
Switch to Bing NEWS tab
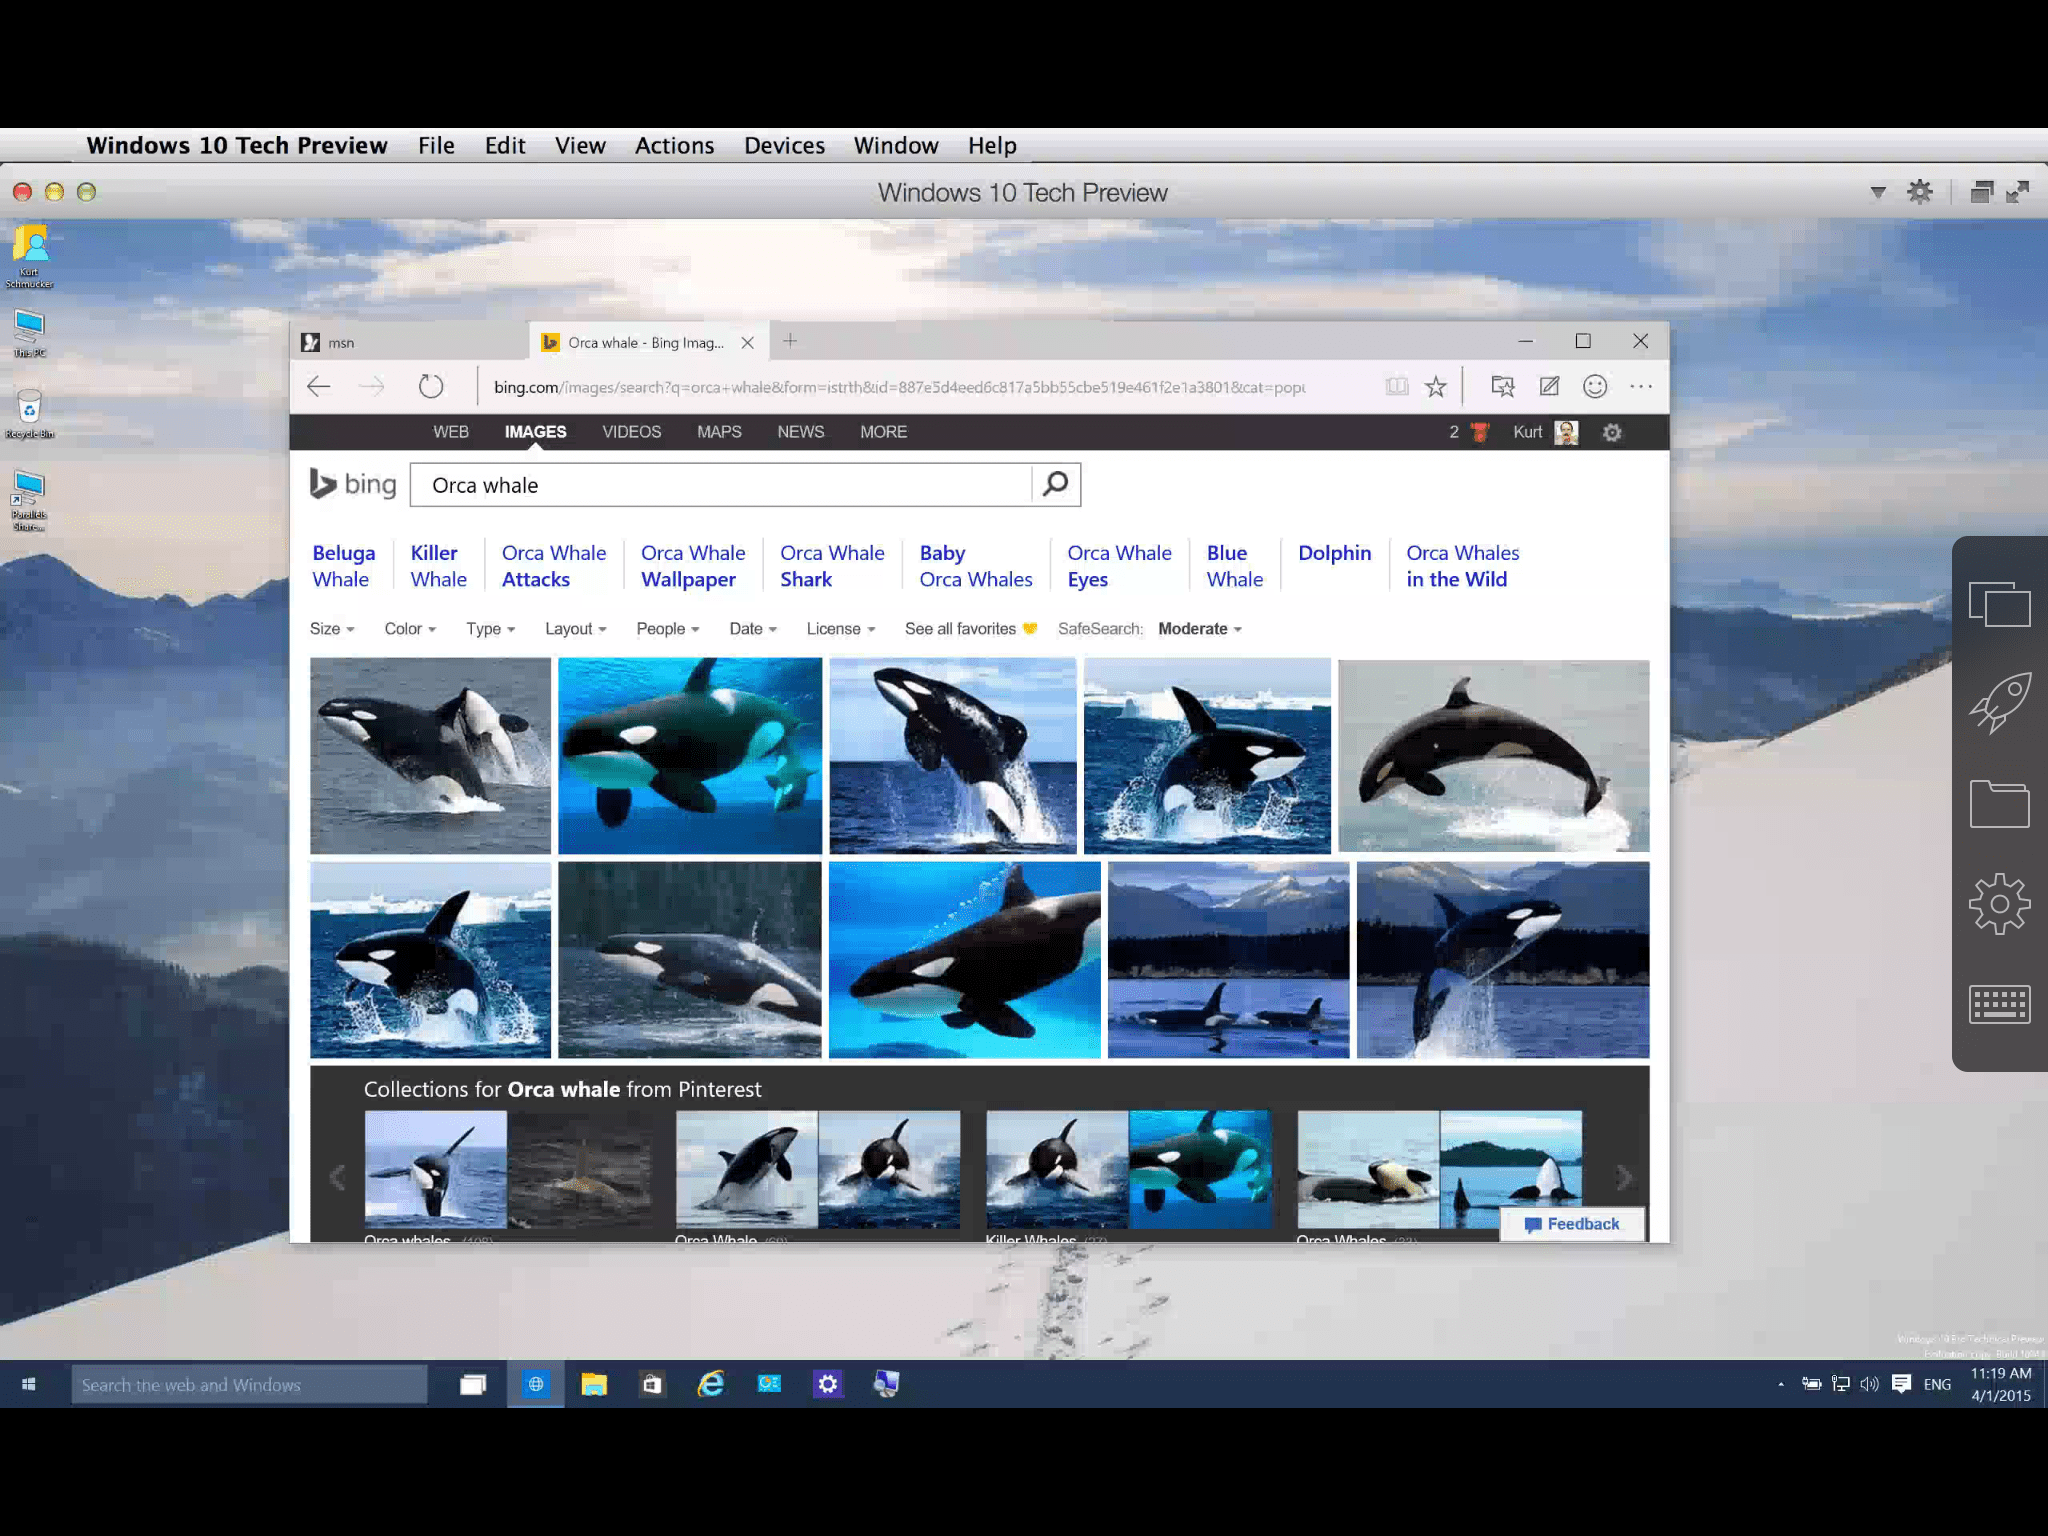(x=801, y=432)
